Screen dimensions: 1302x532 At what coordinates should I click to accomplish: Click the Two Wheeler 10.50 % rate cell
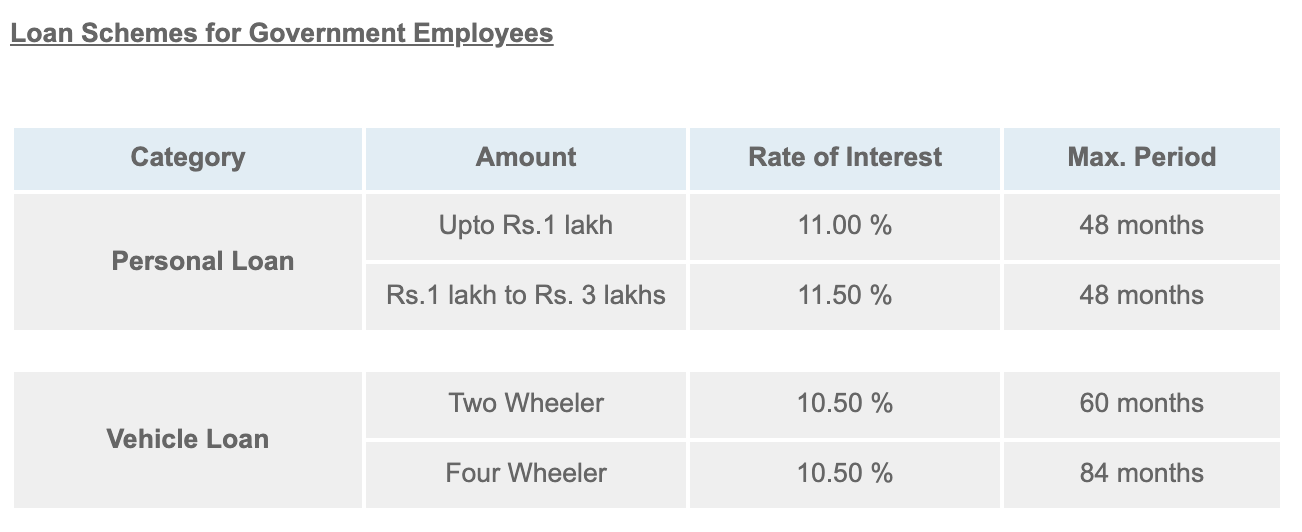[845, 403]
